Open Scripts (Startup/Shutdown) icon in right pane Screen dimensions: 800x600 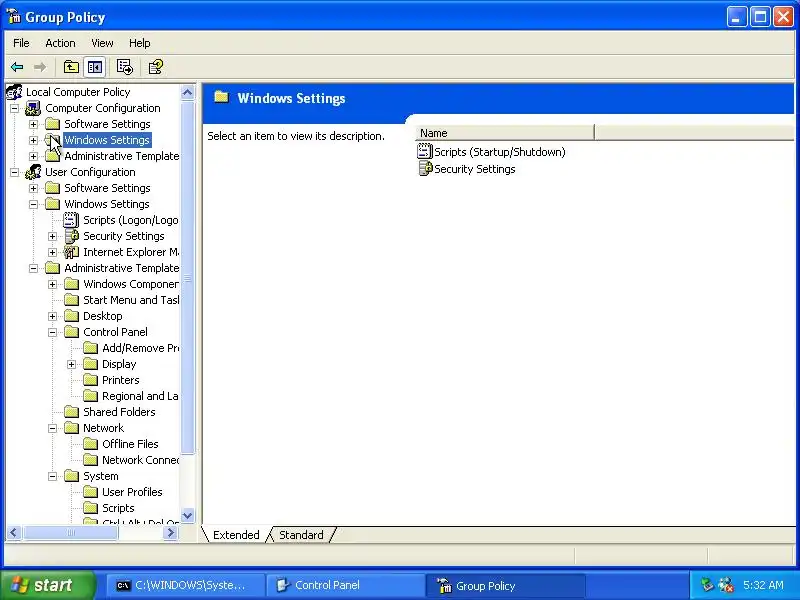pyautogui.click(x=424, y=152)
